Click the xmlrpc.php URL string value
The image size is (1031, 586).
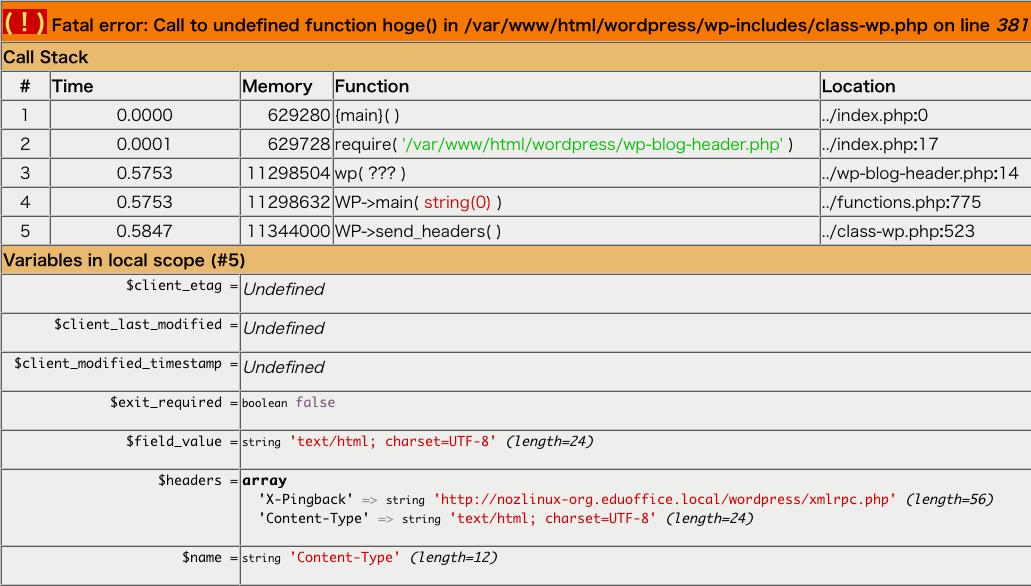pyautogui.click(x=665, y=499)
